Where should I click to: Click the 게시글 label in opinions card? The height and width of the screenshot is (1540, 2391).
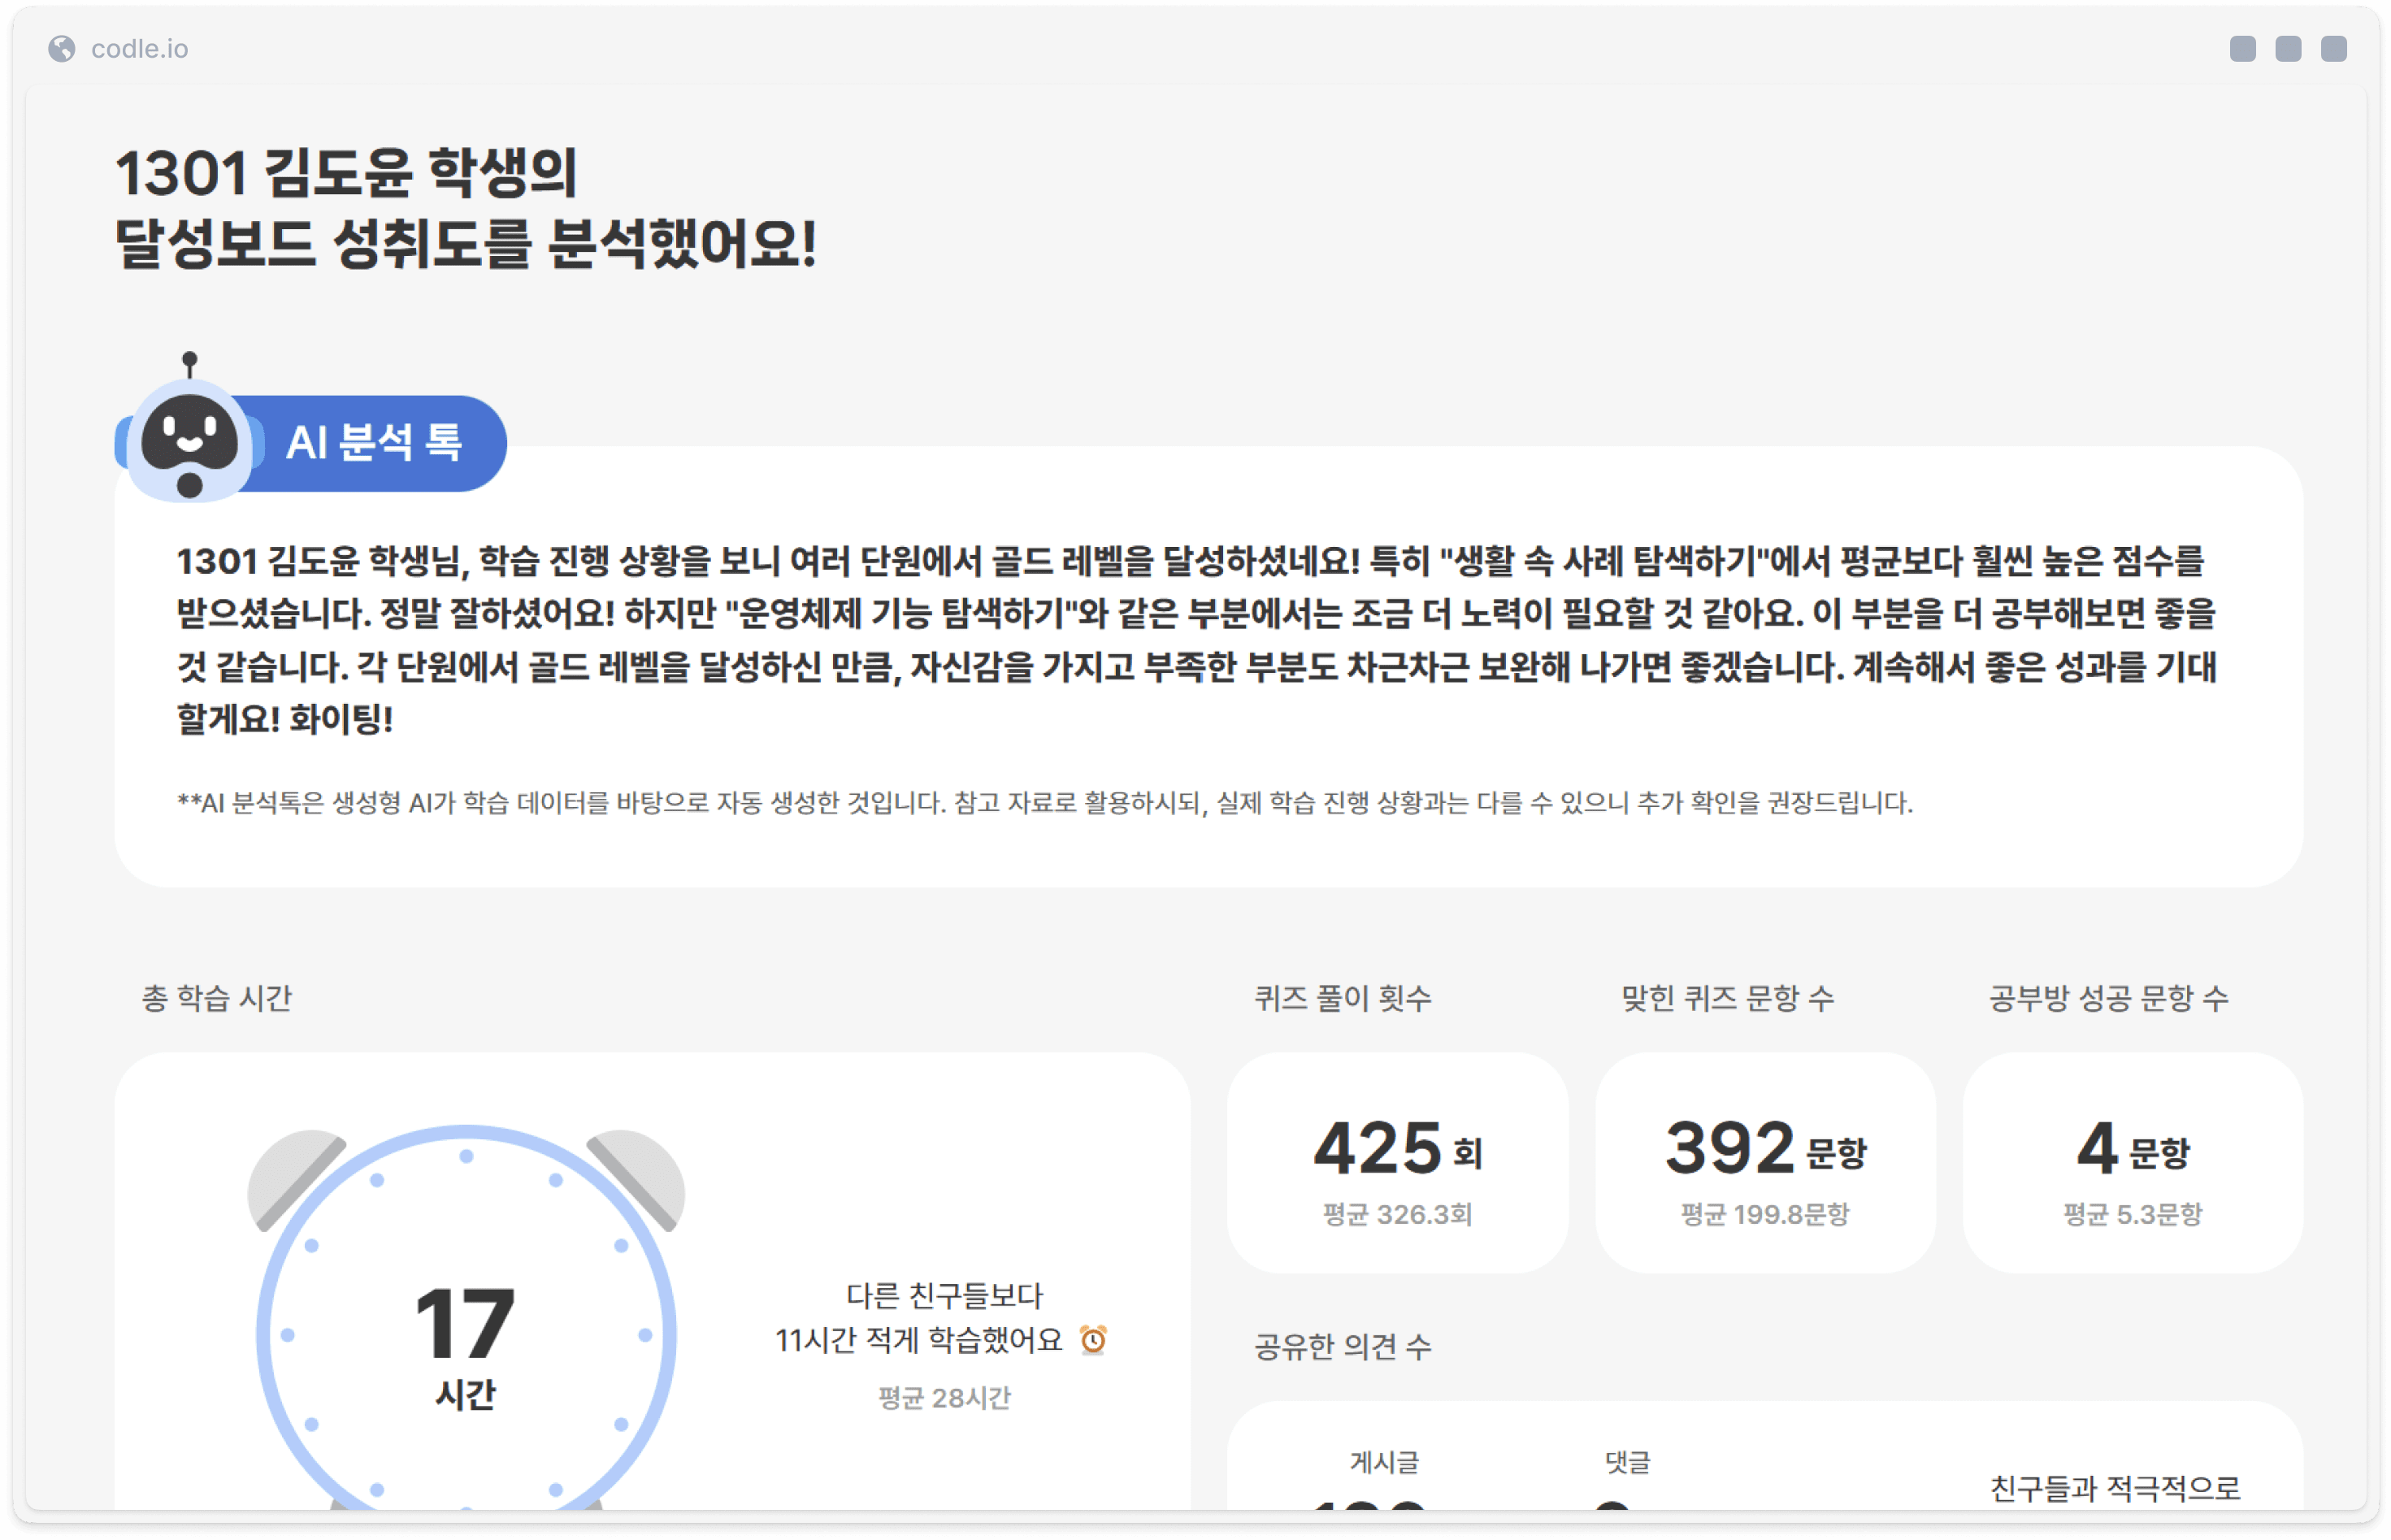pyautogui.click(x=1384, y=1462)
